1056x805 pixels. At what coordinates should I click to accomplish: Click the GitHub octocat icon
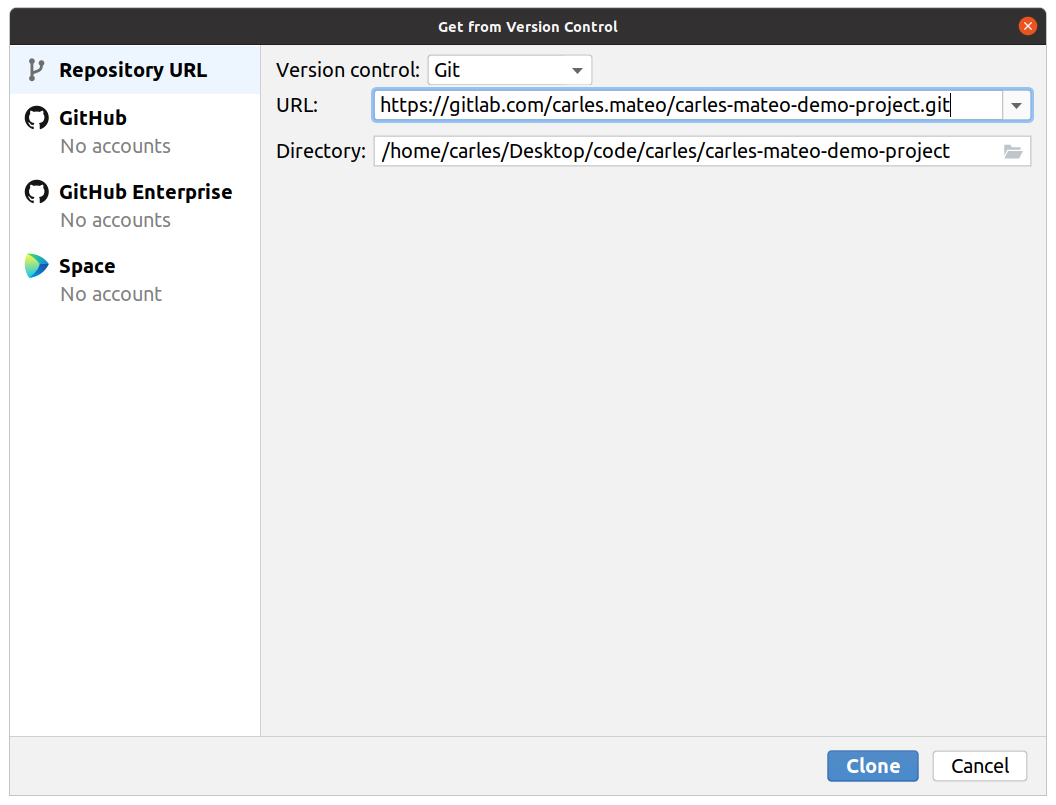[x=37, y=118]
